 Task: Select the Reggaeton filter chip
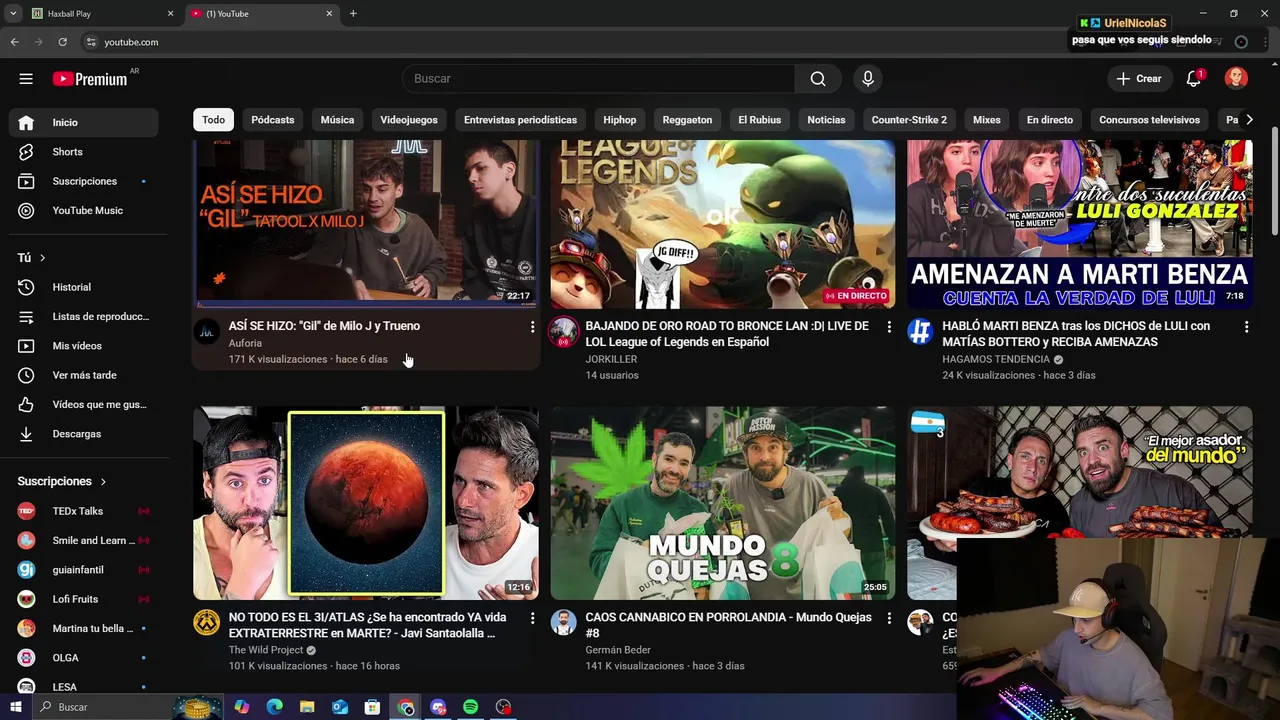687,120
